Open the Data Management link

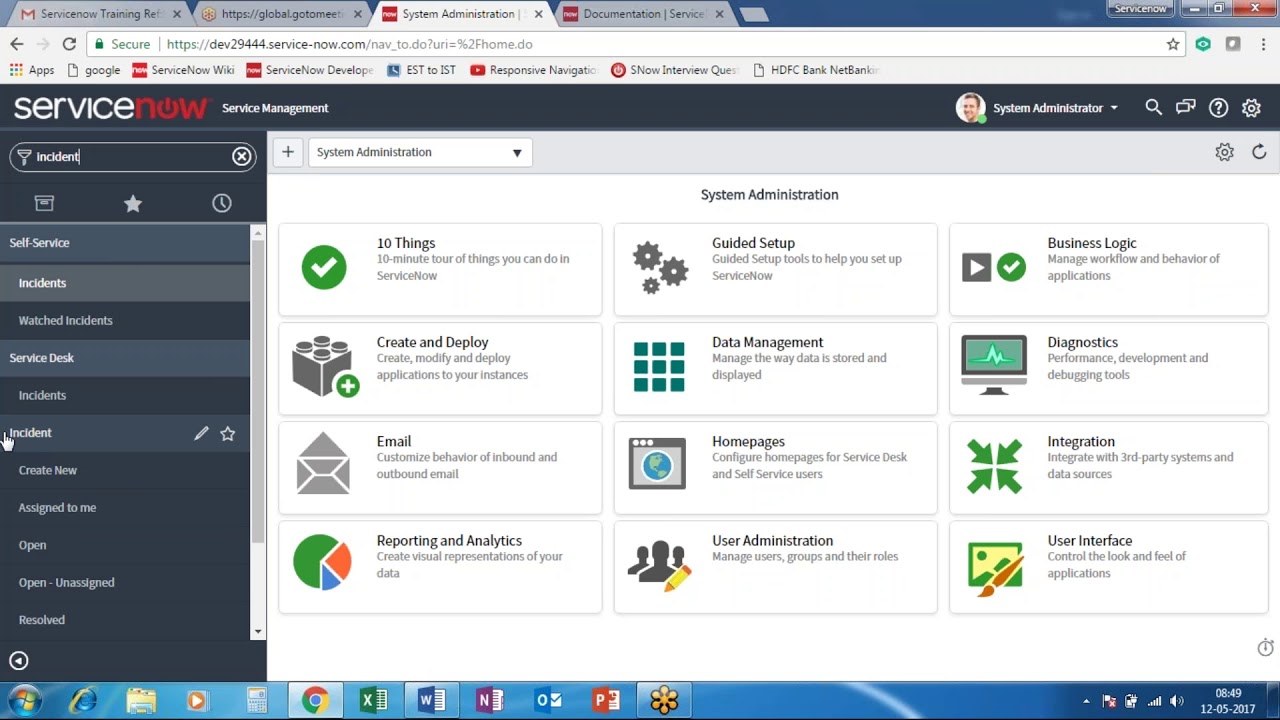click(767, 342)
